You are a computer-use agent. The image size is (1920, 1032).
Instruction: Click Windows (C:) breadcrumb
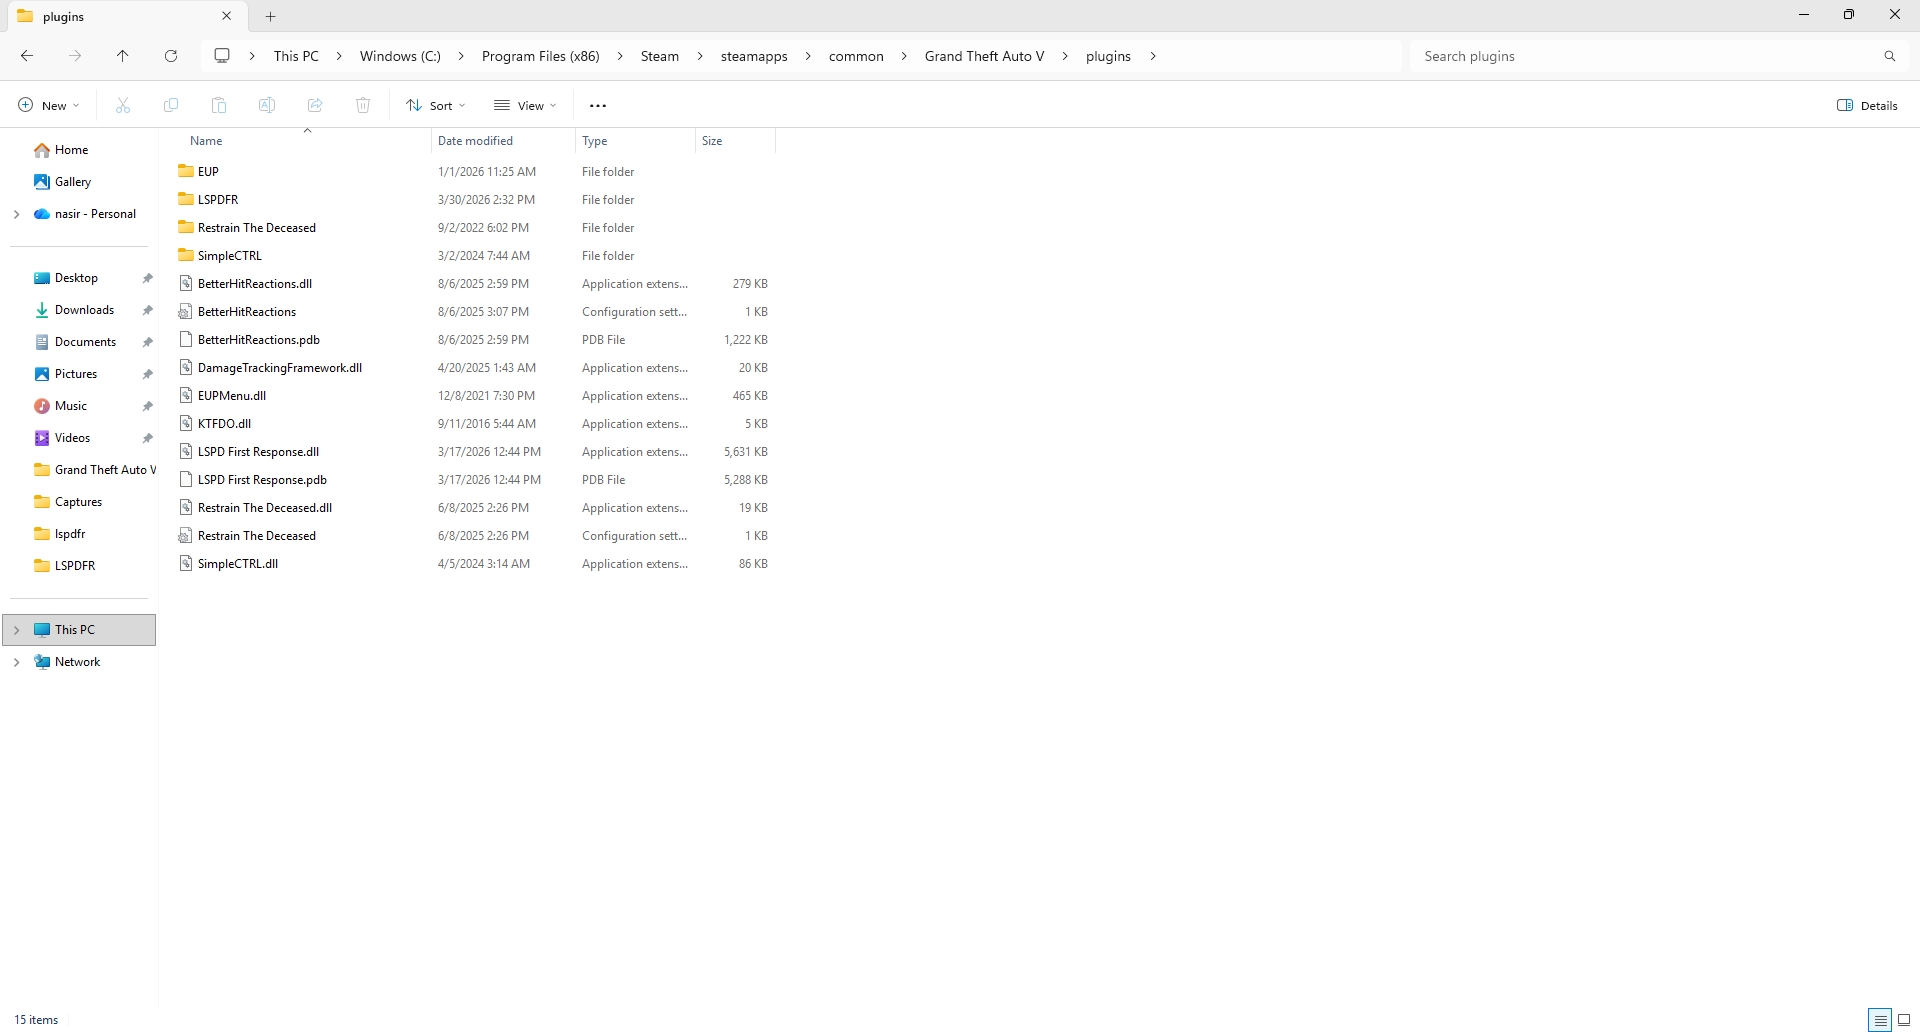(400, 56)
